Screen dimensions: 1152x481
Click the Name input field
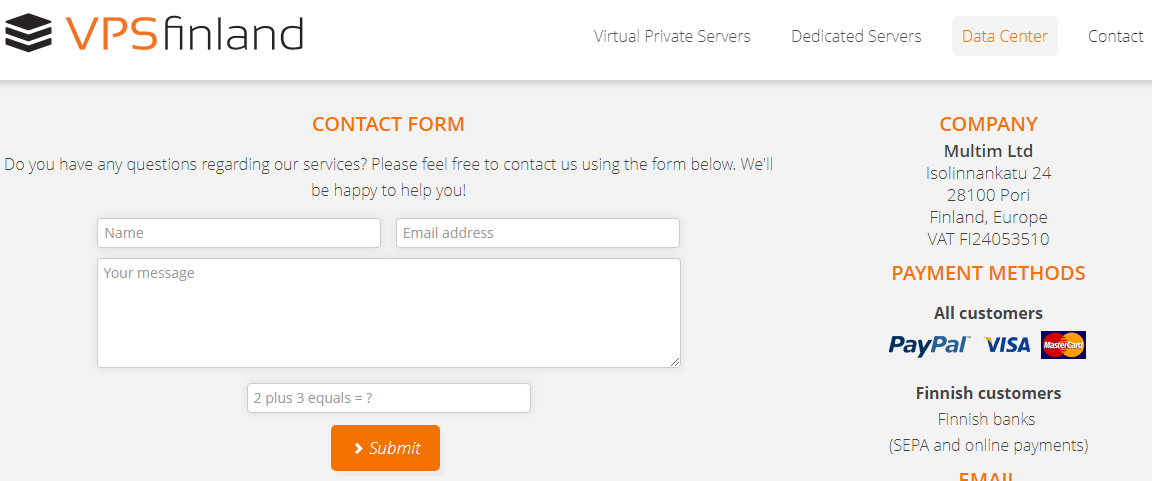tap(239, 233)
